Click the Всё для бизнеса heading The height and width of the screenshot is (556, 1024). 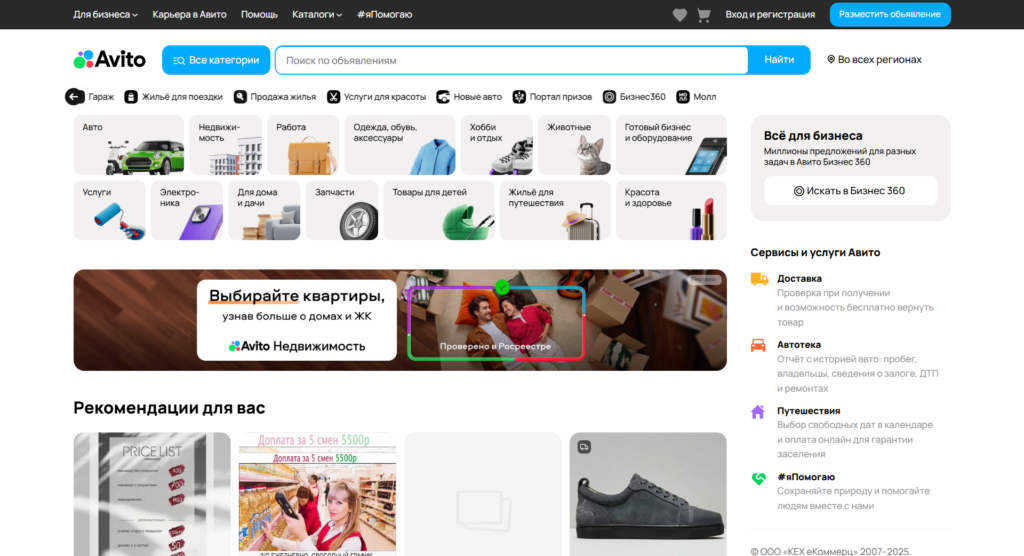click(x=813, y=136)
